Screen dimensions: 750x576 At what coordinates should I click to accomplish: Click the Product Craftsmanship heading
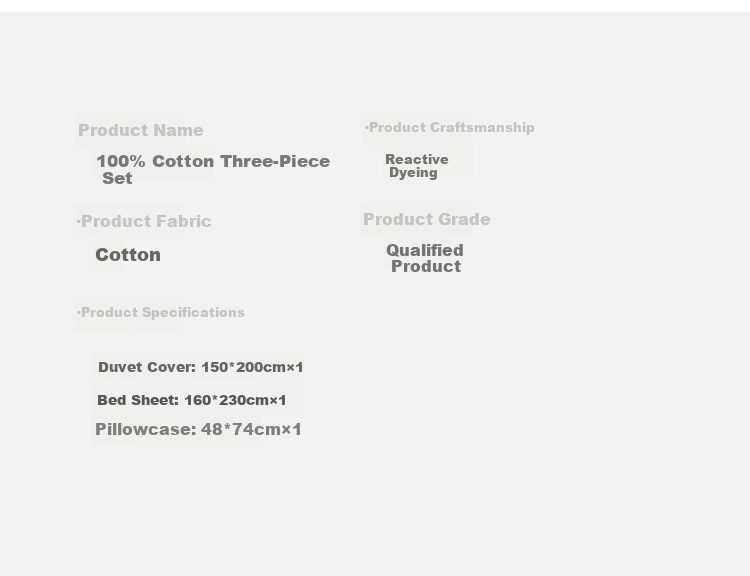point(452,127)
